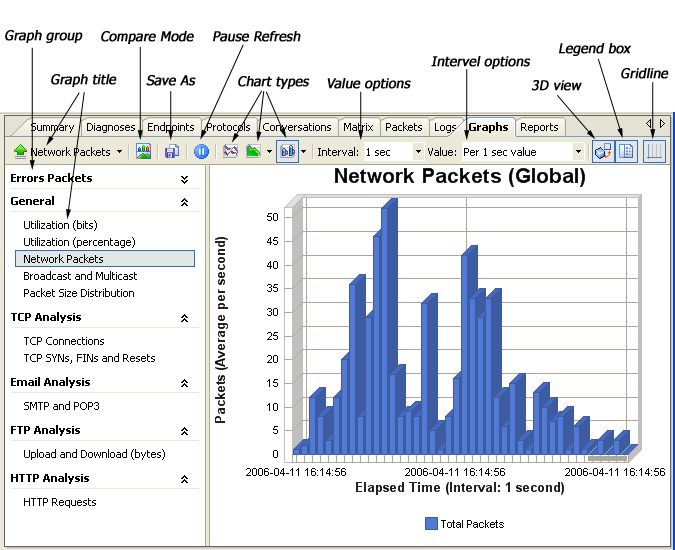The height and width of the screenshot is (550, 675).
Task: Switch to the Logs tab
Action: click(445, 127)
